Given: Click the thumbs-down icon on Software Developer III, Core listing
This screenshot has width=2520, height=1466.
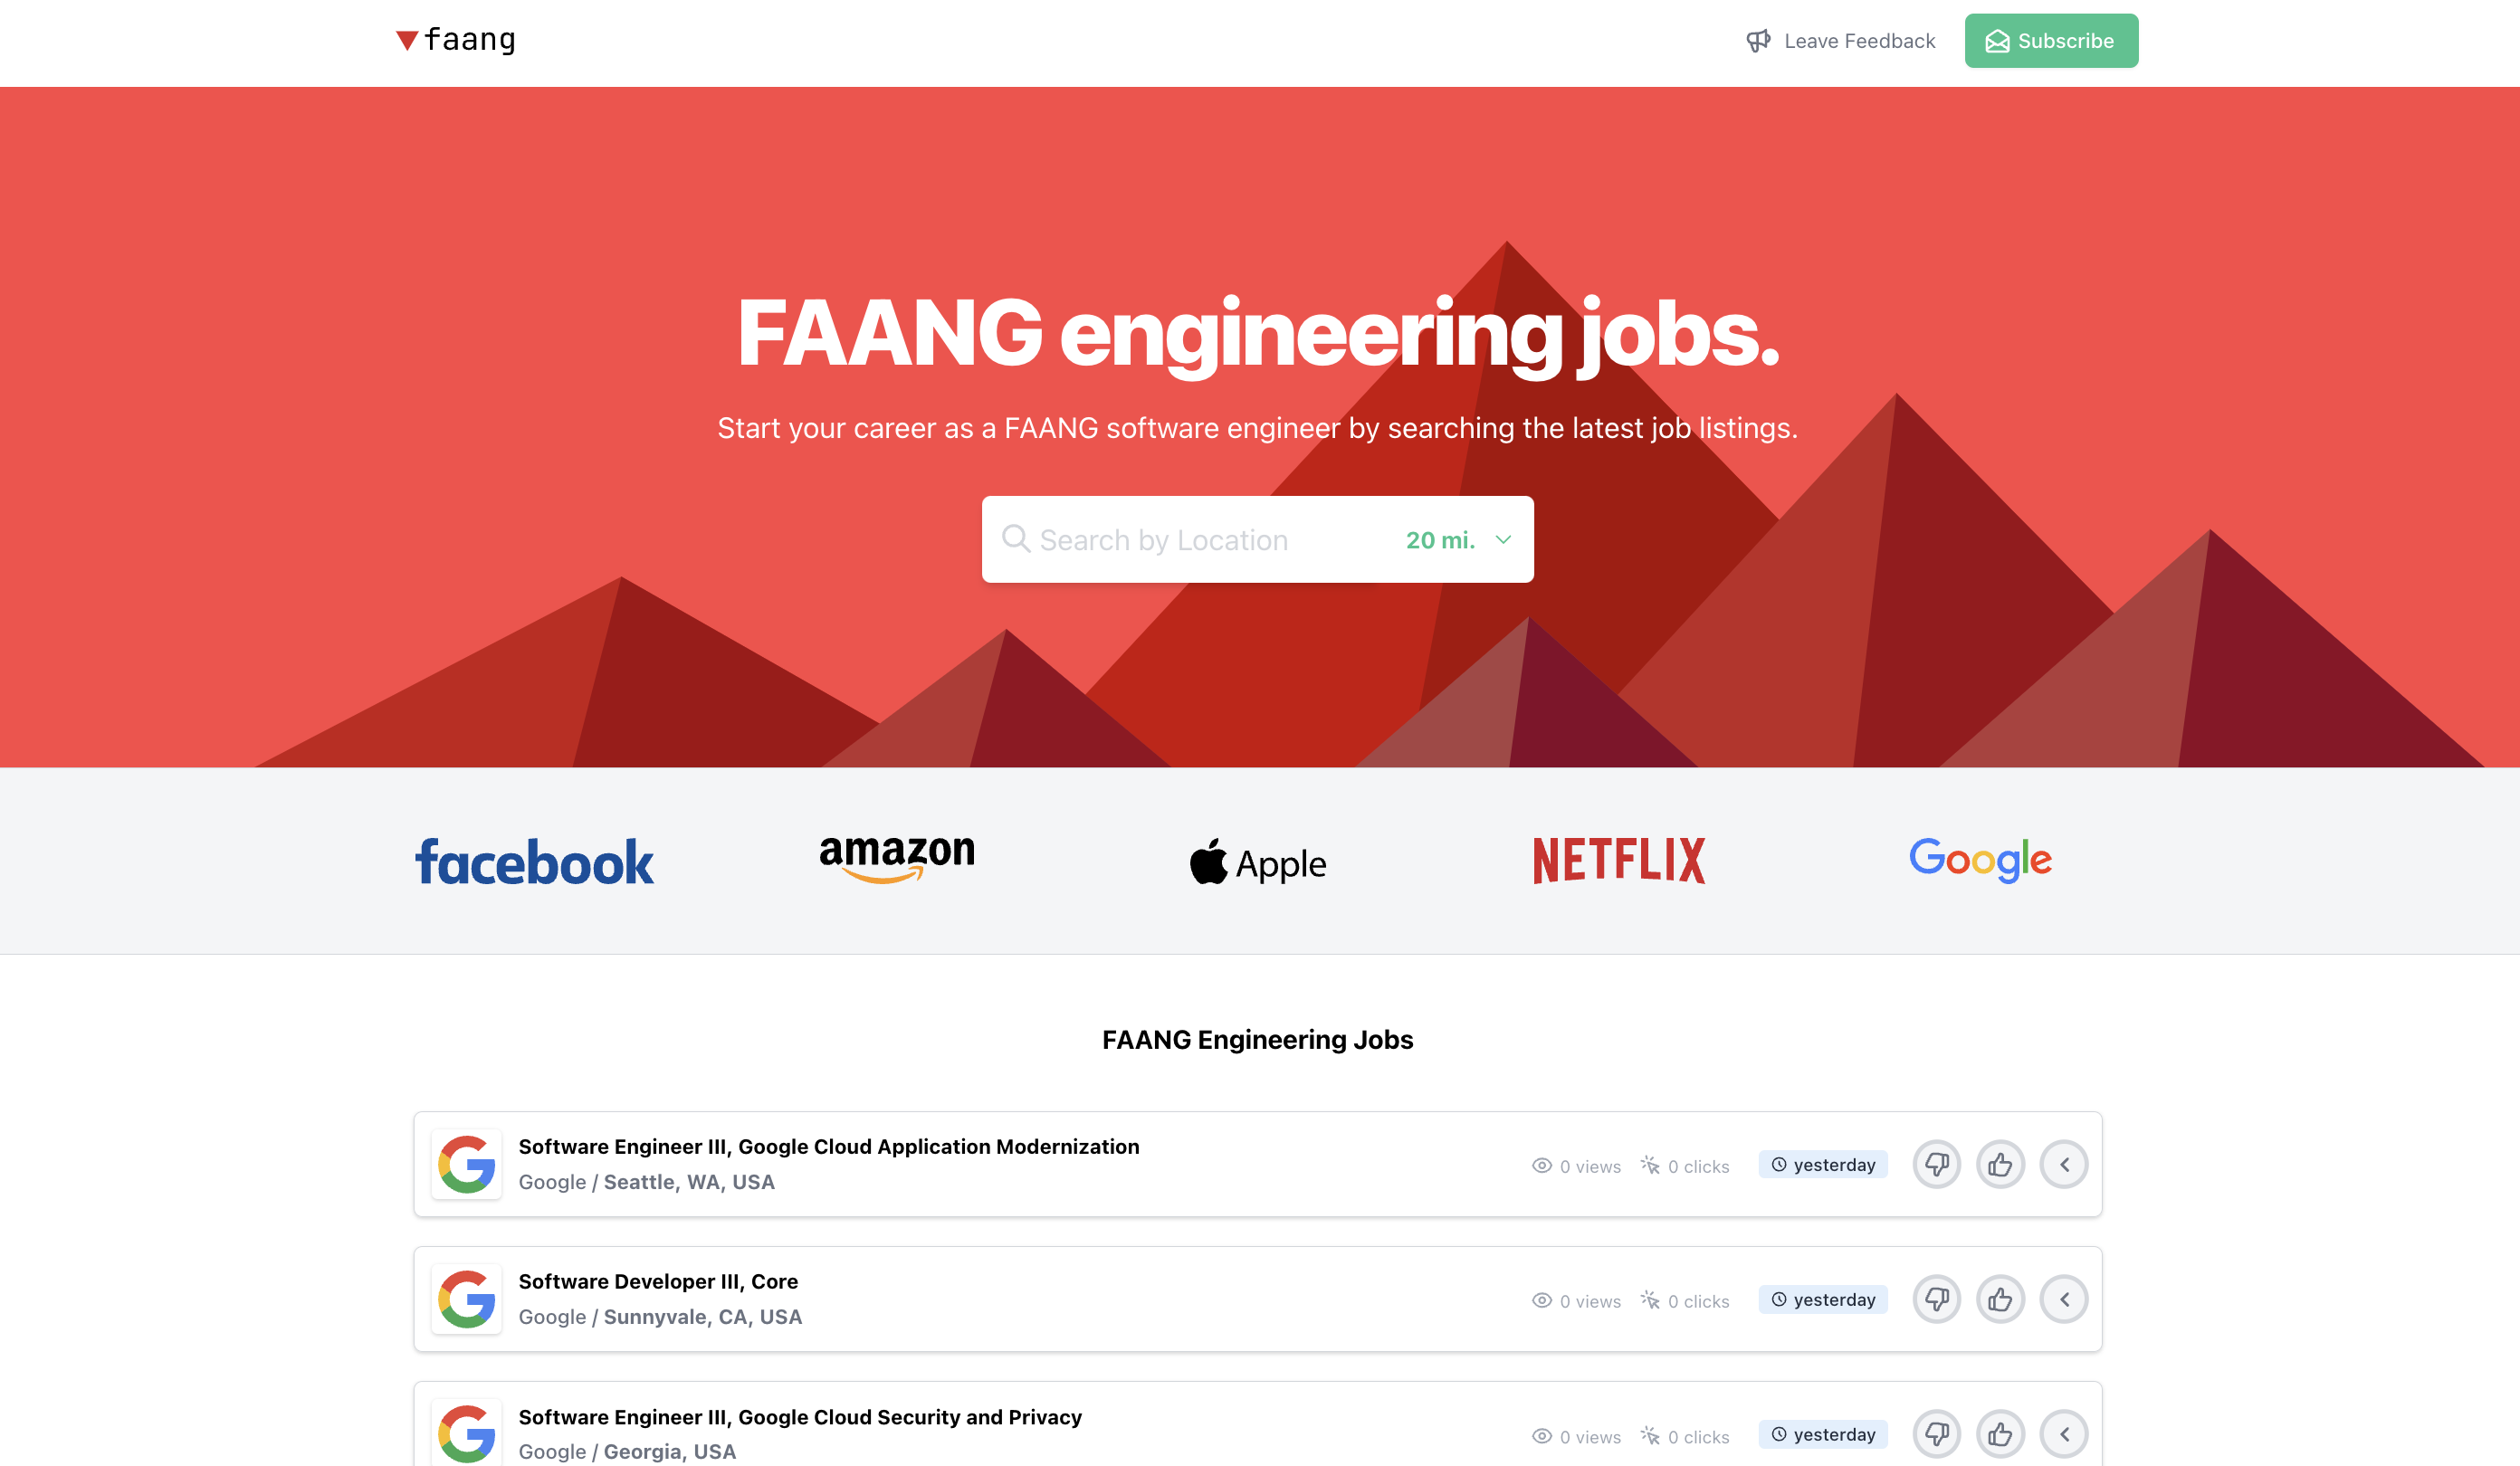Looking at the screenshot, I should pyautogui.click(x=1937, y=1299).
